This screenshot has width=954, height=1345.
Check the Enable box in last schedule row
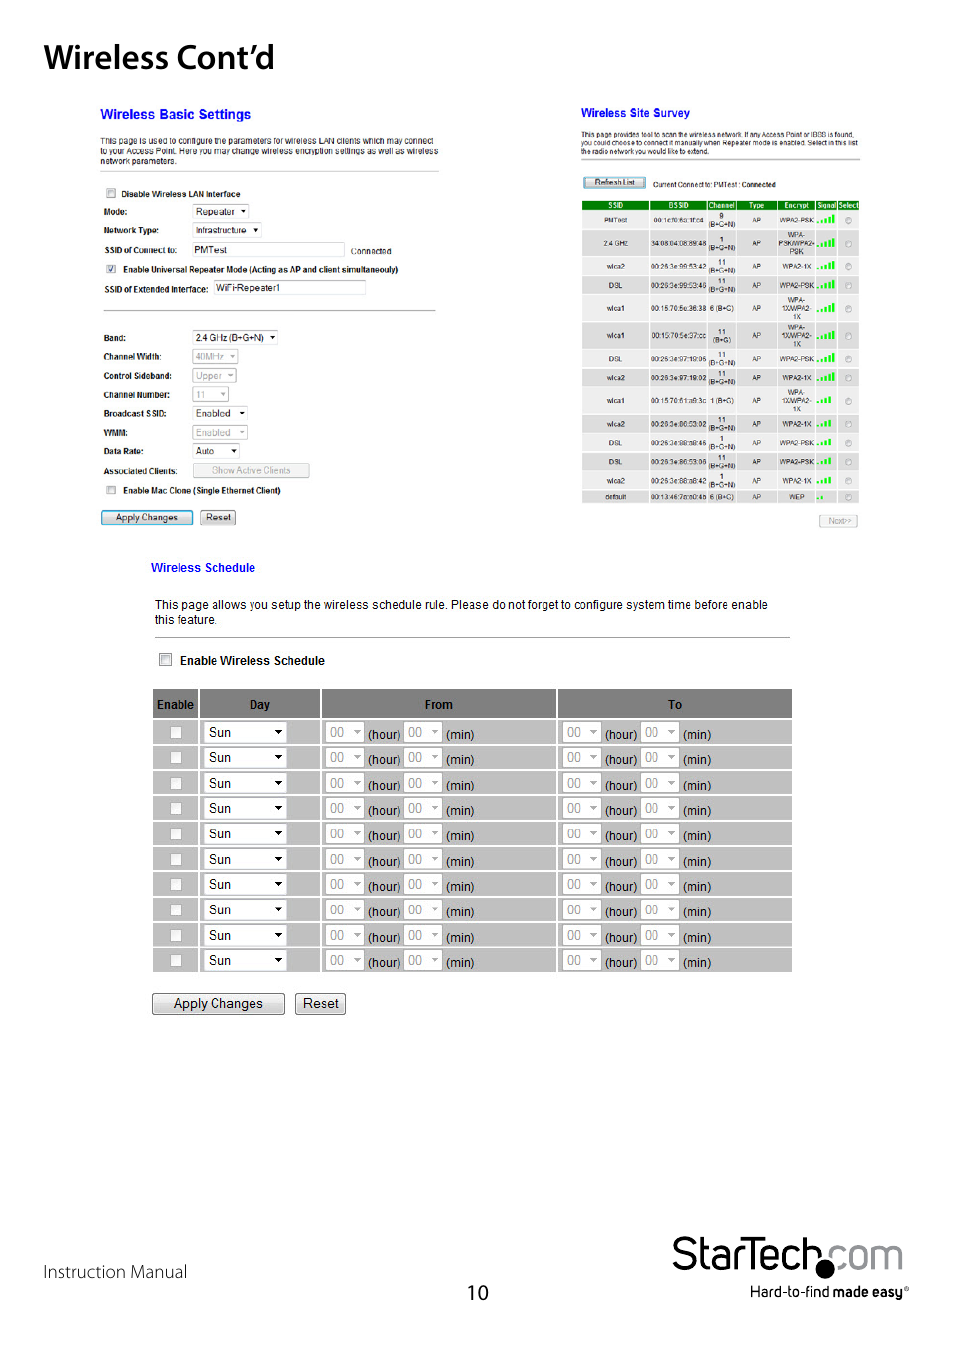pos(176,961)
